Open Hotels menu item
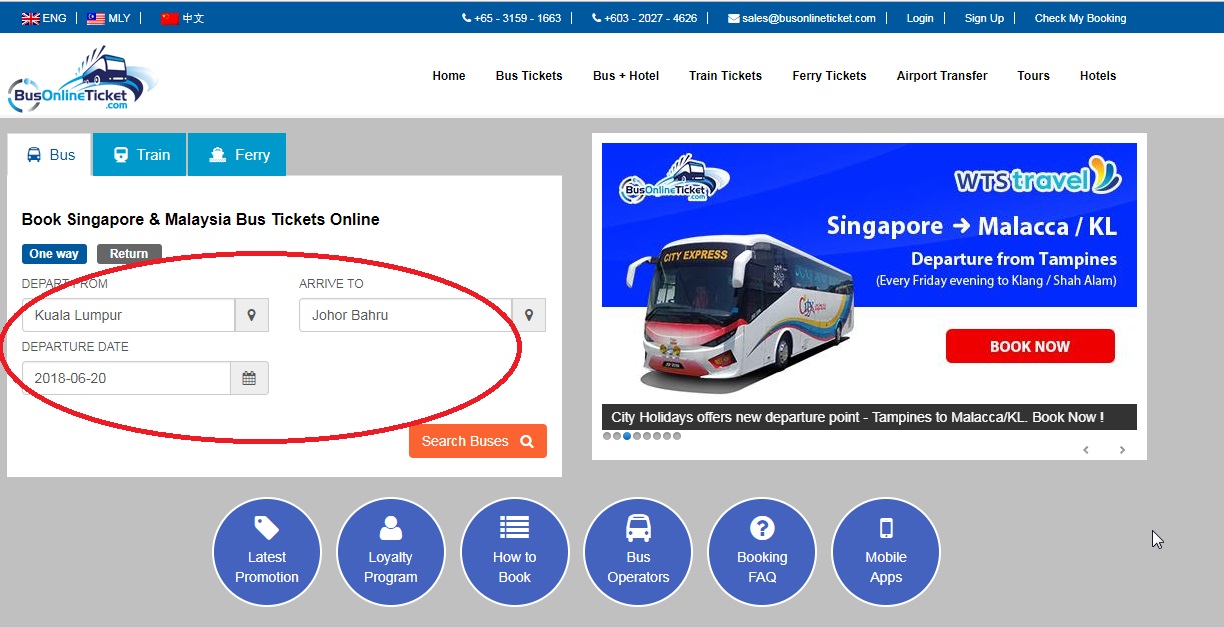Image resolution: width=1224 pixels, height=627 pixels. tap(1098, 76)
